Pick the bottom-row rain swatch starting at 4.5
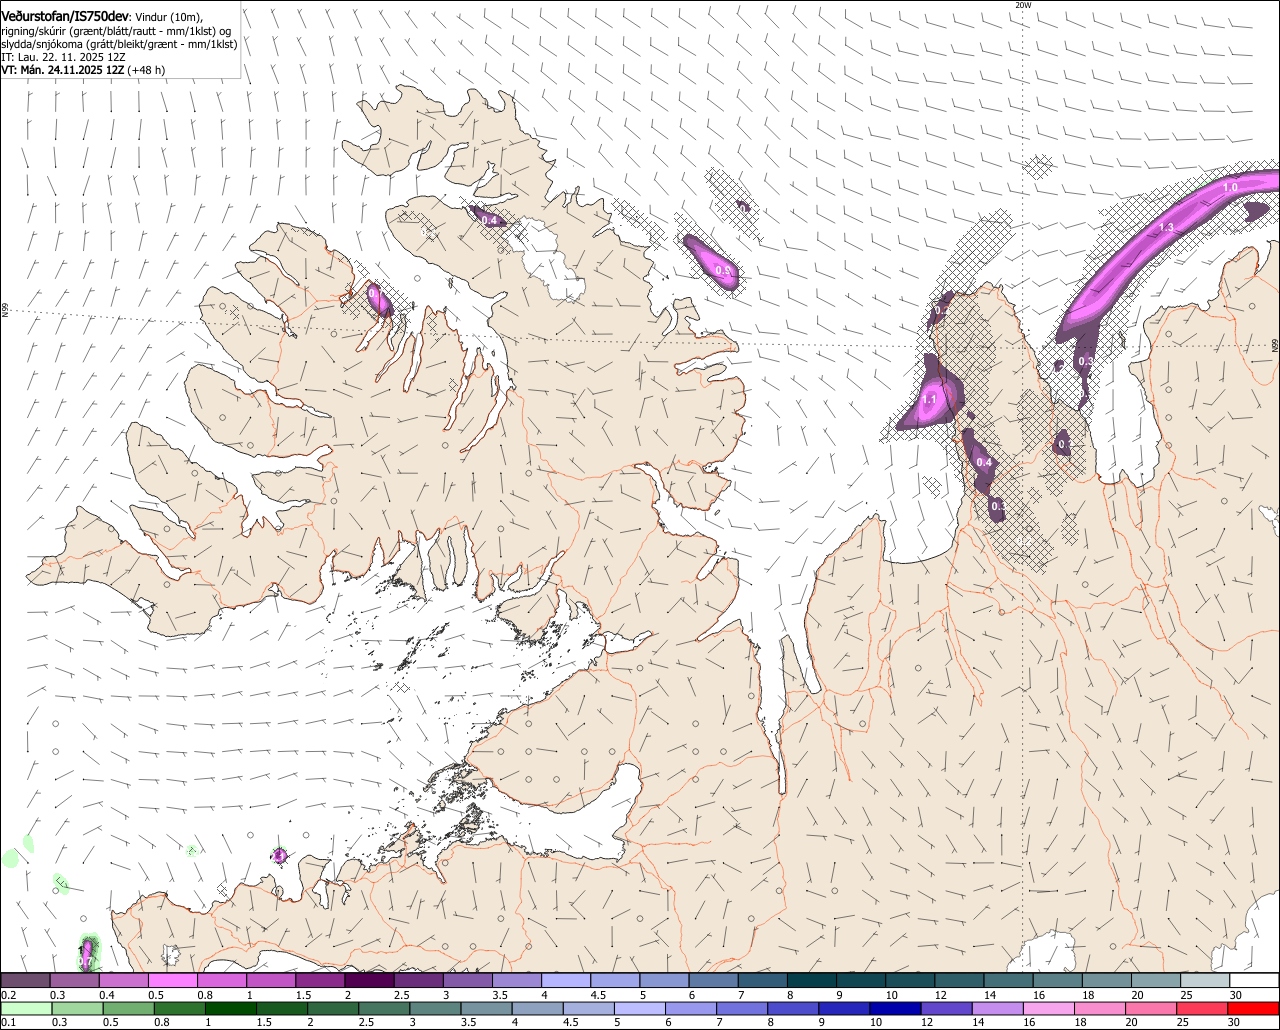 point(588,1009)
